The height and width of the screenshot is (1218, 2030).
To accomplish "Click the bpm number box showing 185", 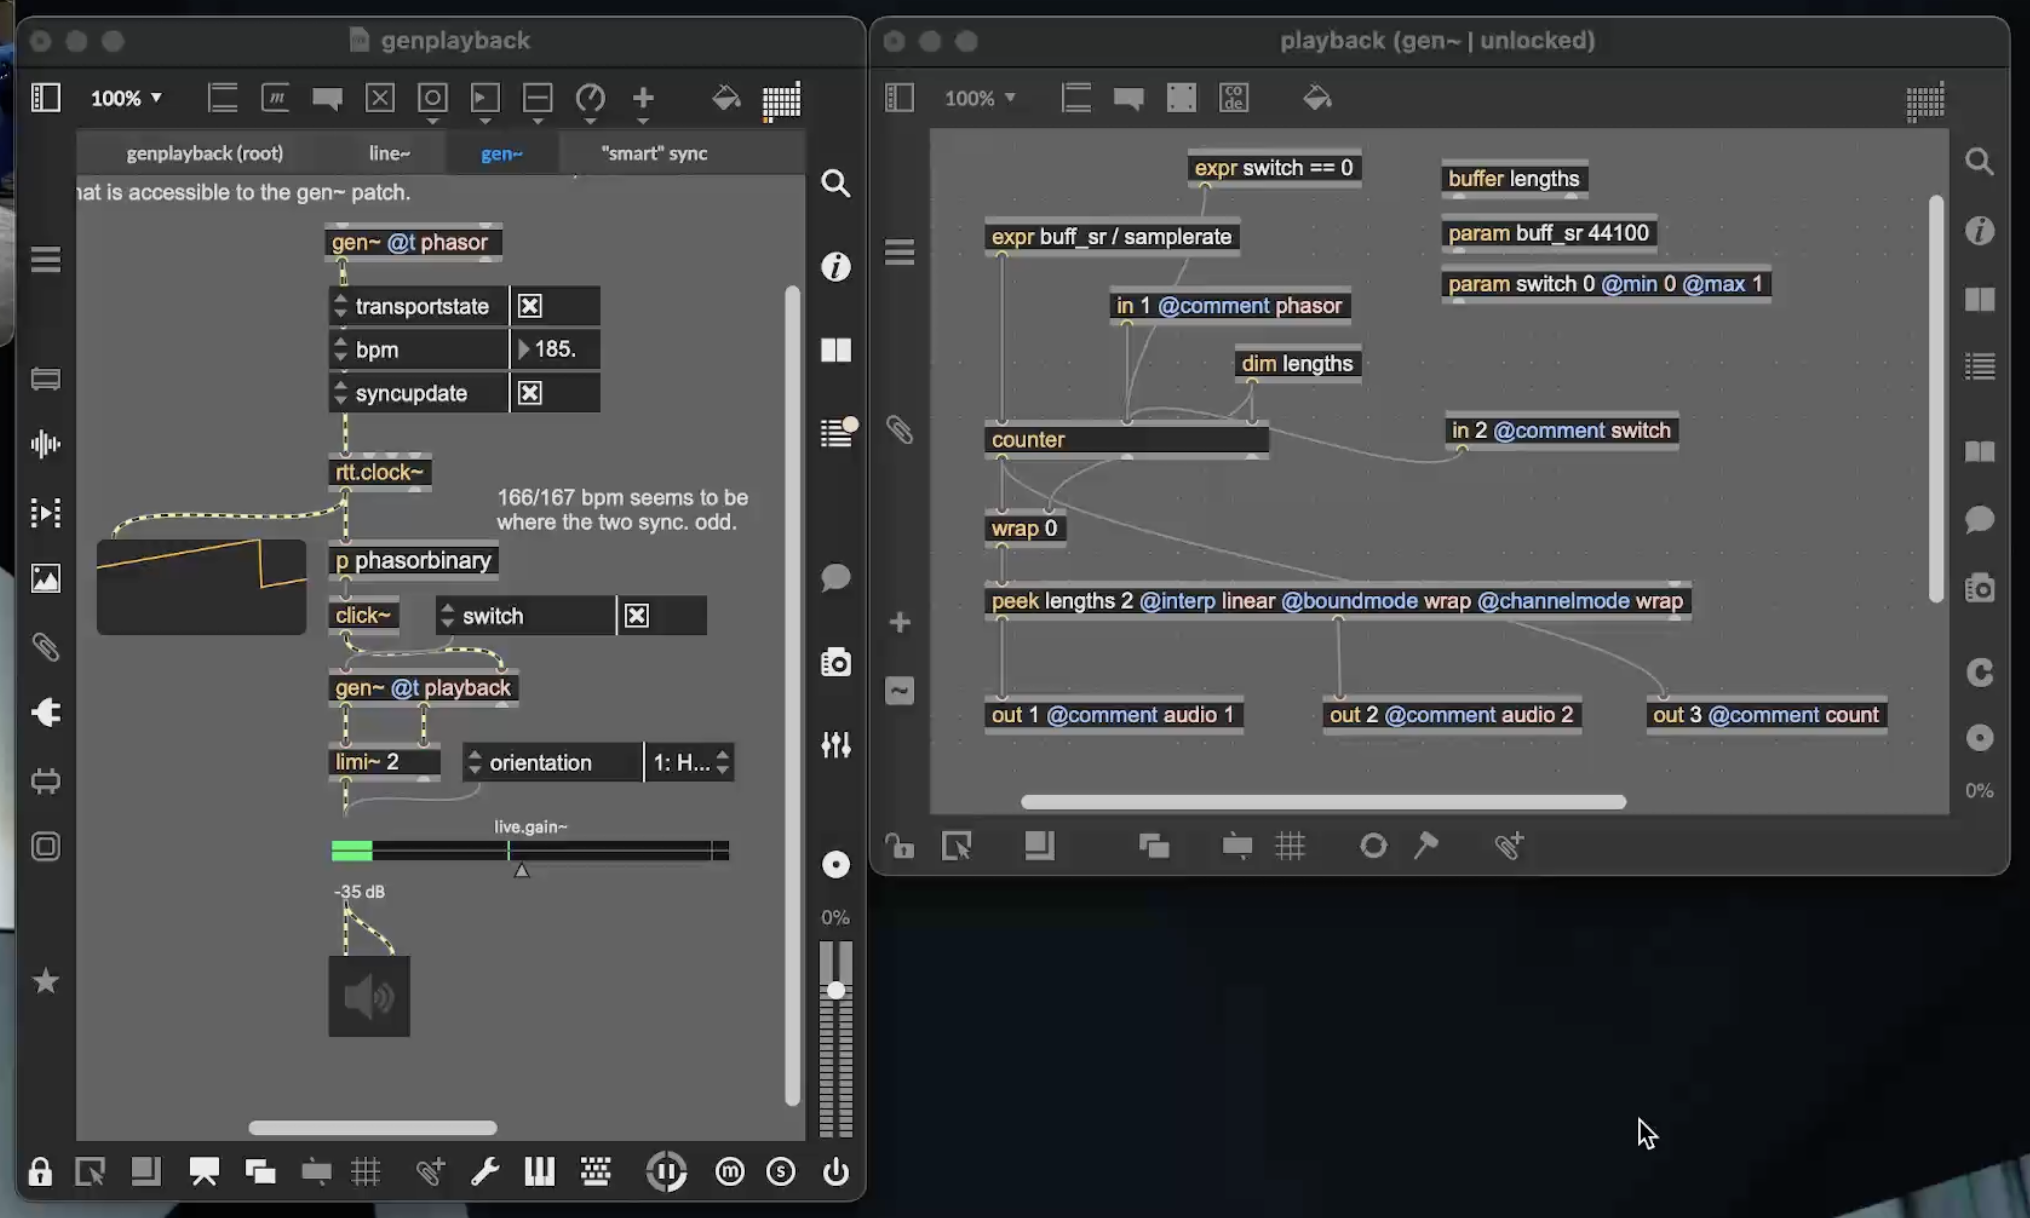I will coord(556,349).
